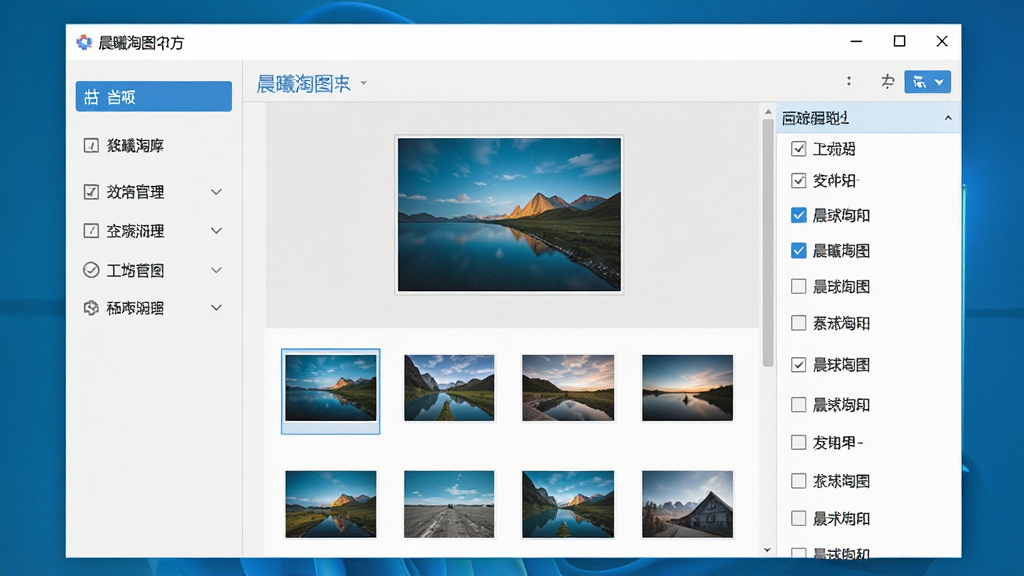Check the last fully visible checkbox in list

pyautogui.click(x=798, y=519)
